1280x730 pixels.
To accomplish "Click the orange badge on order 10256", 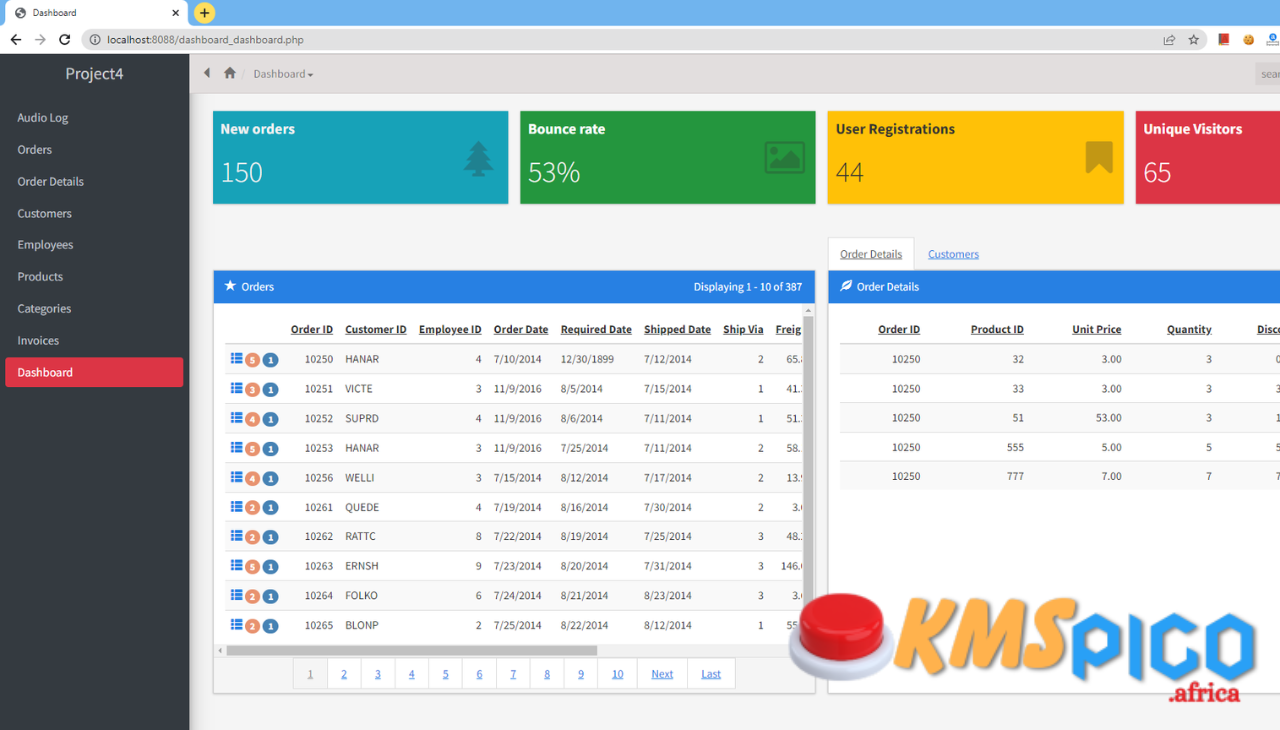I will (253, 479).
